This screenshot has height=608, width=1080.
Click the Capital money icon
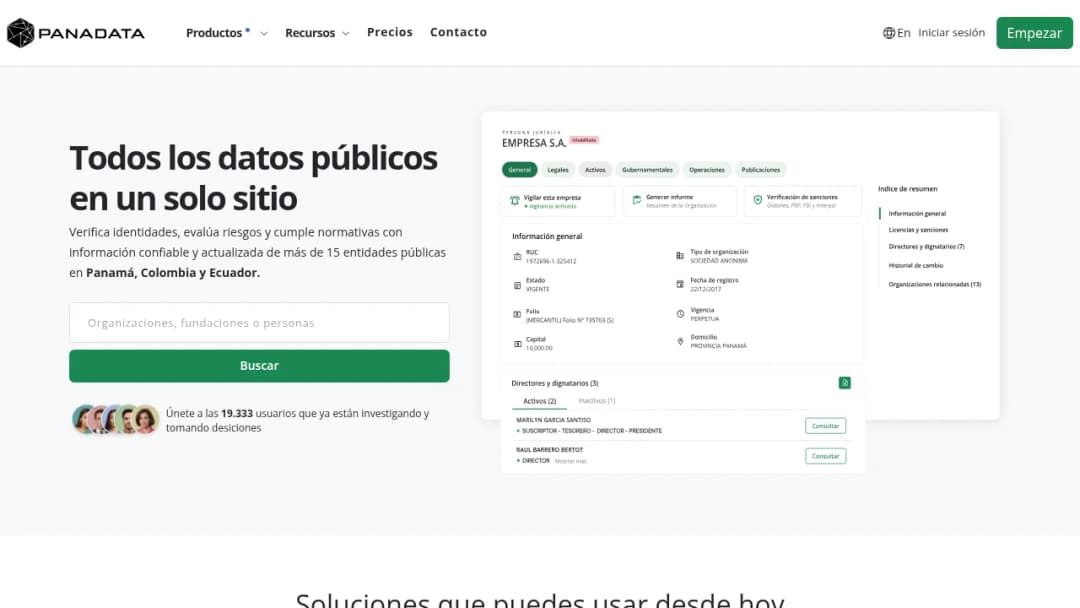tap(517, 344)
